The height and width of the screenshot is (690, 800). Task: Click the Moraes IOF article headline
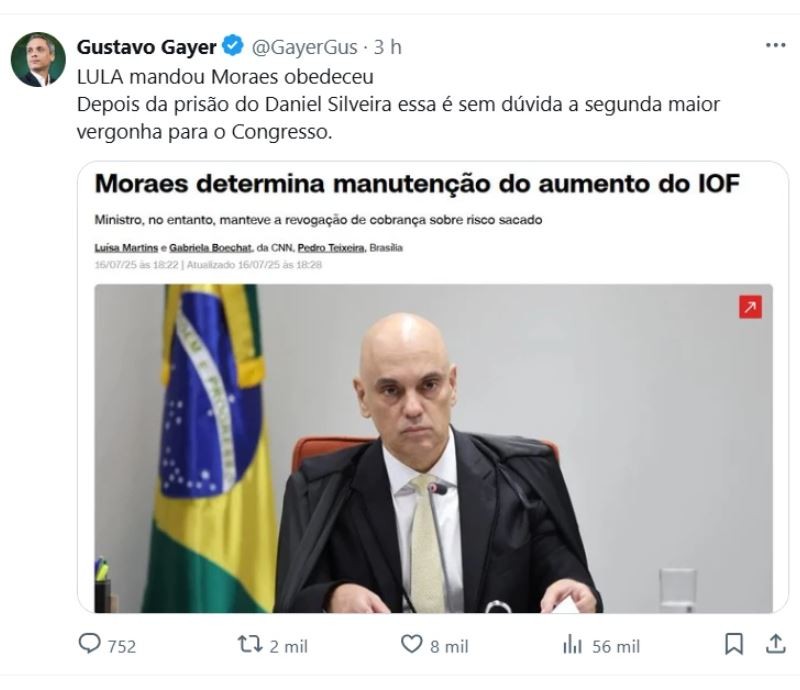(x=417, y=184)
